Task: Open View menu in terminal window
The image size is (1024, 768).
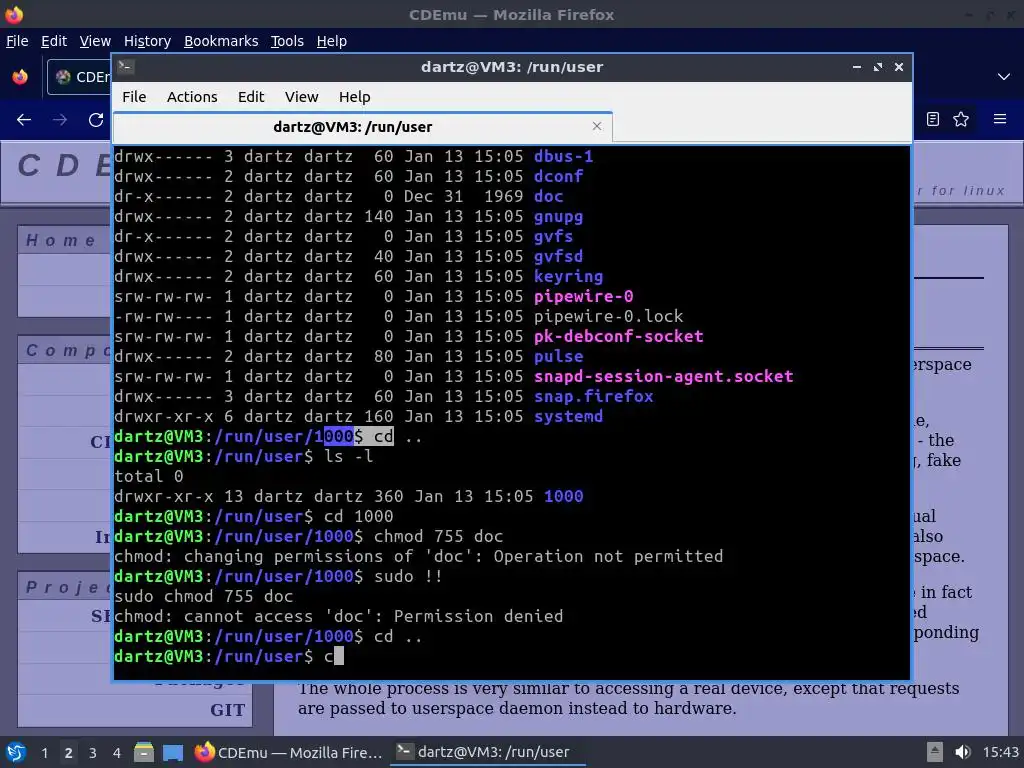Action: (x=301, y=97)
